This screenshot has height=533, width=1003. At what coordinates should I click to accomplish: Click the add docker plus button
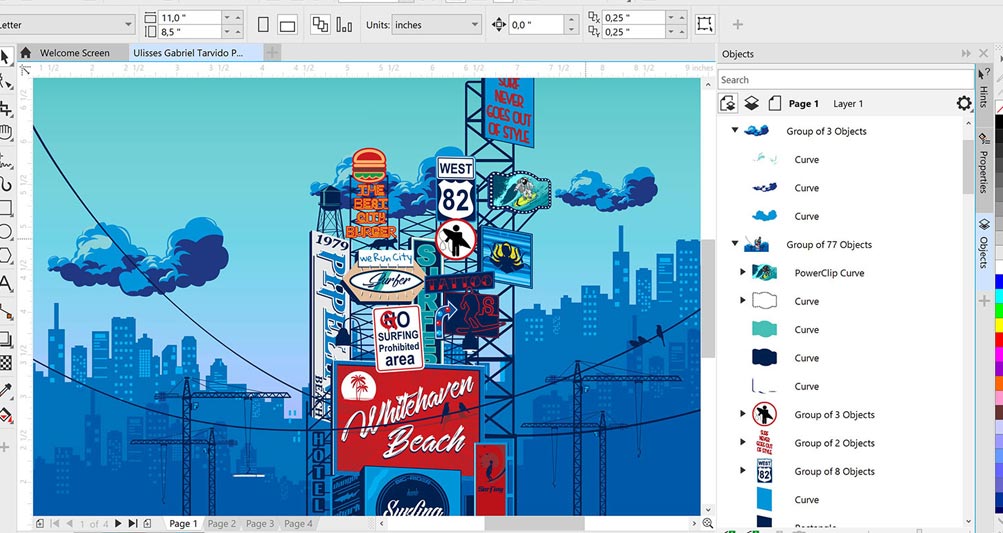pyautogui.click(x=984, y=301)
